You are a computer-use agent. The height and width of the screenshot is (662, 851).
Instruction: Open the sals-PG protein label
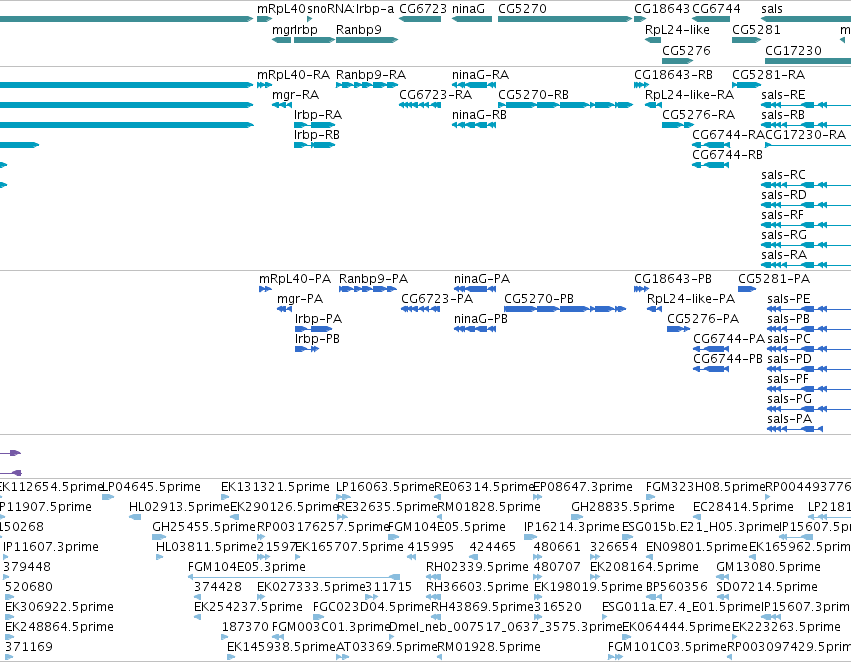point(790,399)
